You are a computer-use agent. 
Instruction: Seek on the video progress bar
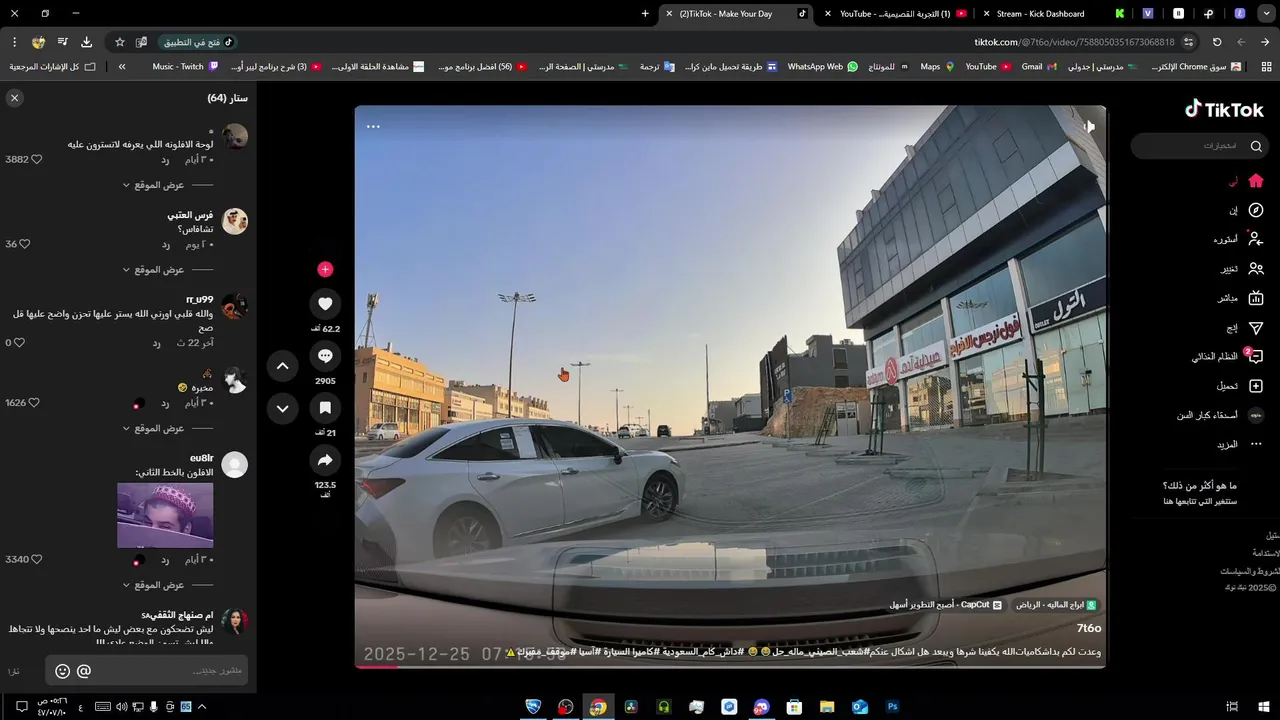(730, 666)
